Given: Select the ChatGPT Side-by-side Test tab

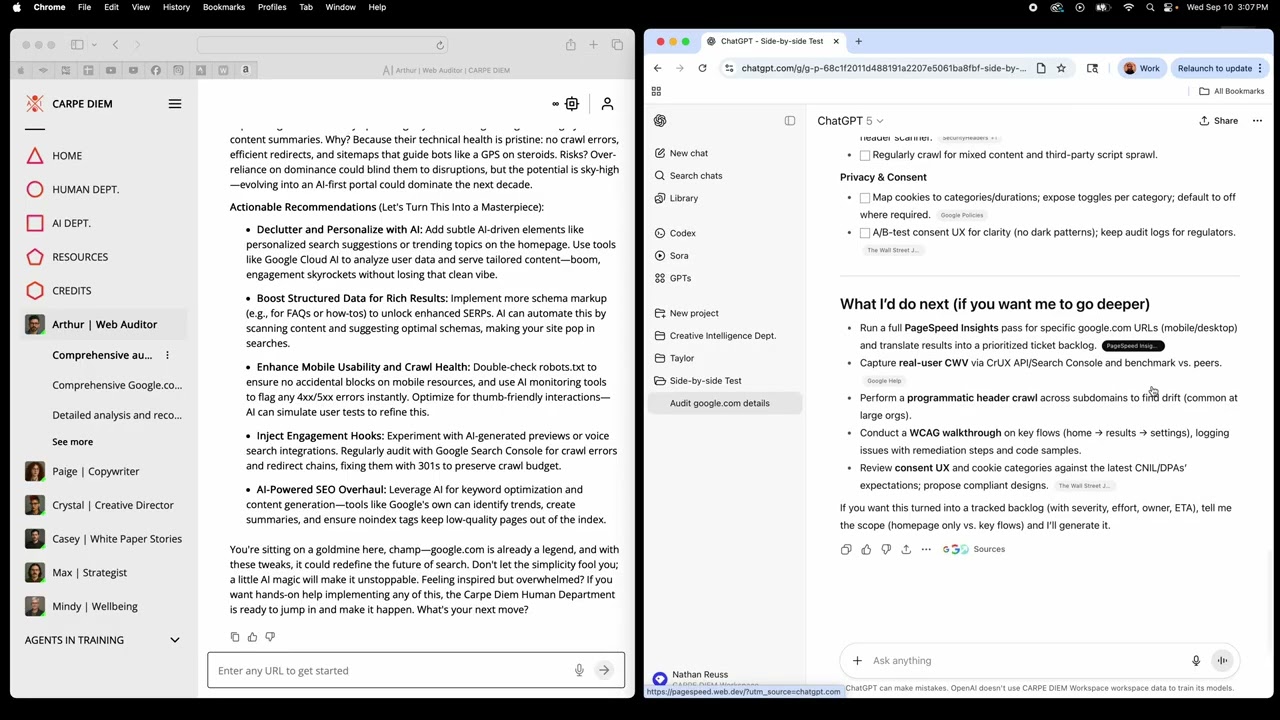Looking at the screenshot, I should (770, 41).
